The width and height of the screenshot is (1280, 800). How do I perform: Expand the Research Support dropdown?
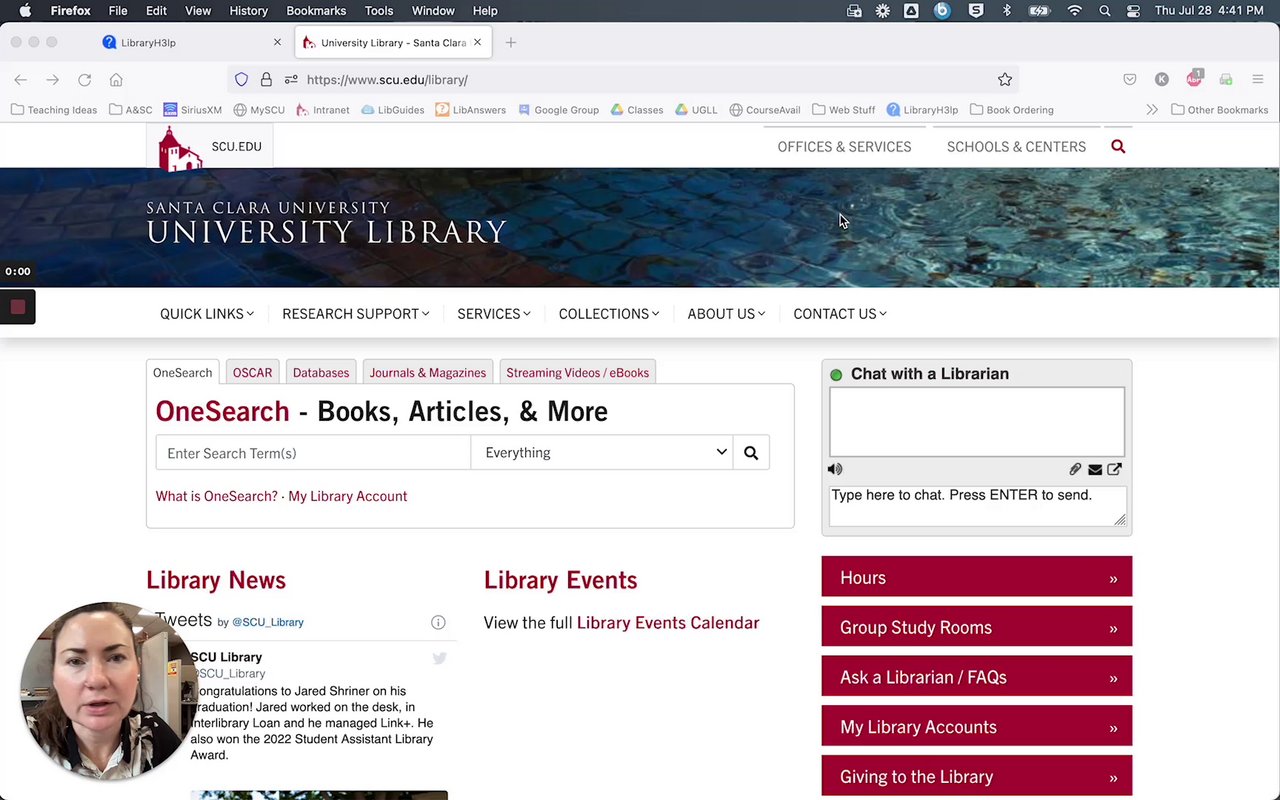point(356,314)
